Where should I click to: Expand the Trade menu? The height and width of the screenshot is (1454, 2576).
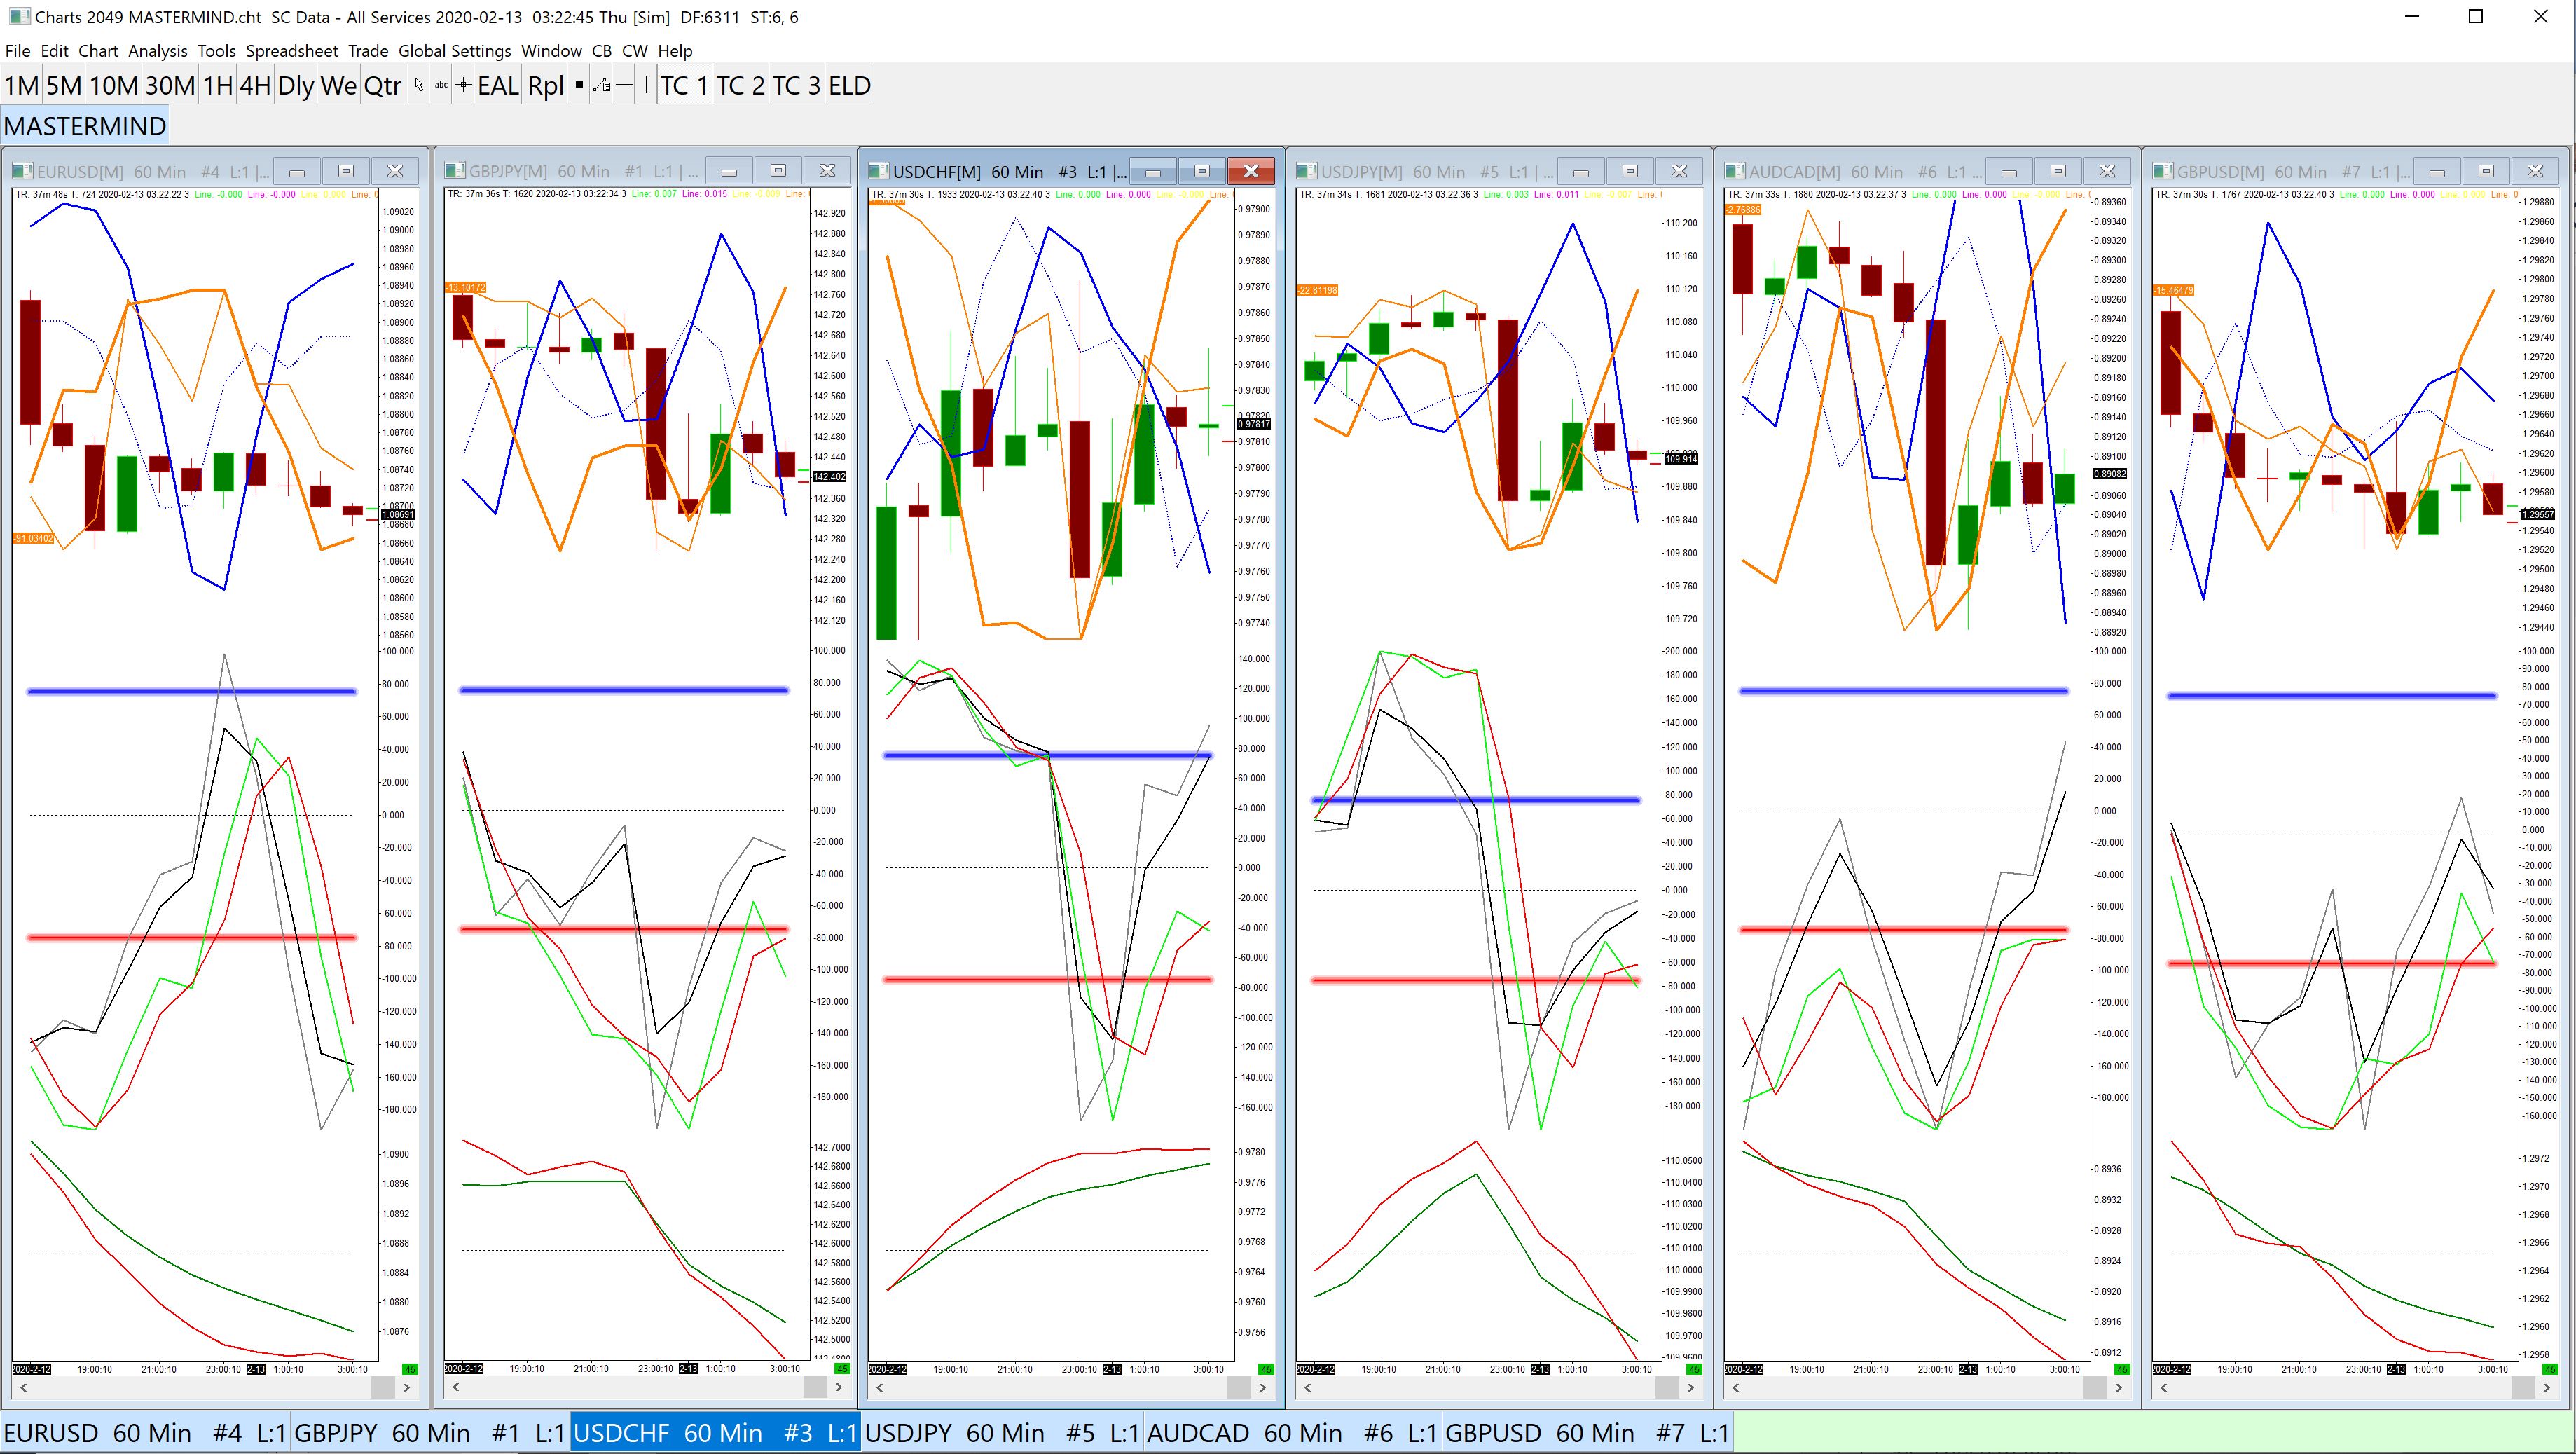[368, 51]
